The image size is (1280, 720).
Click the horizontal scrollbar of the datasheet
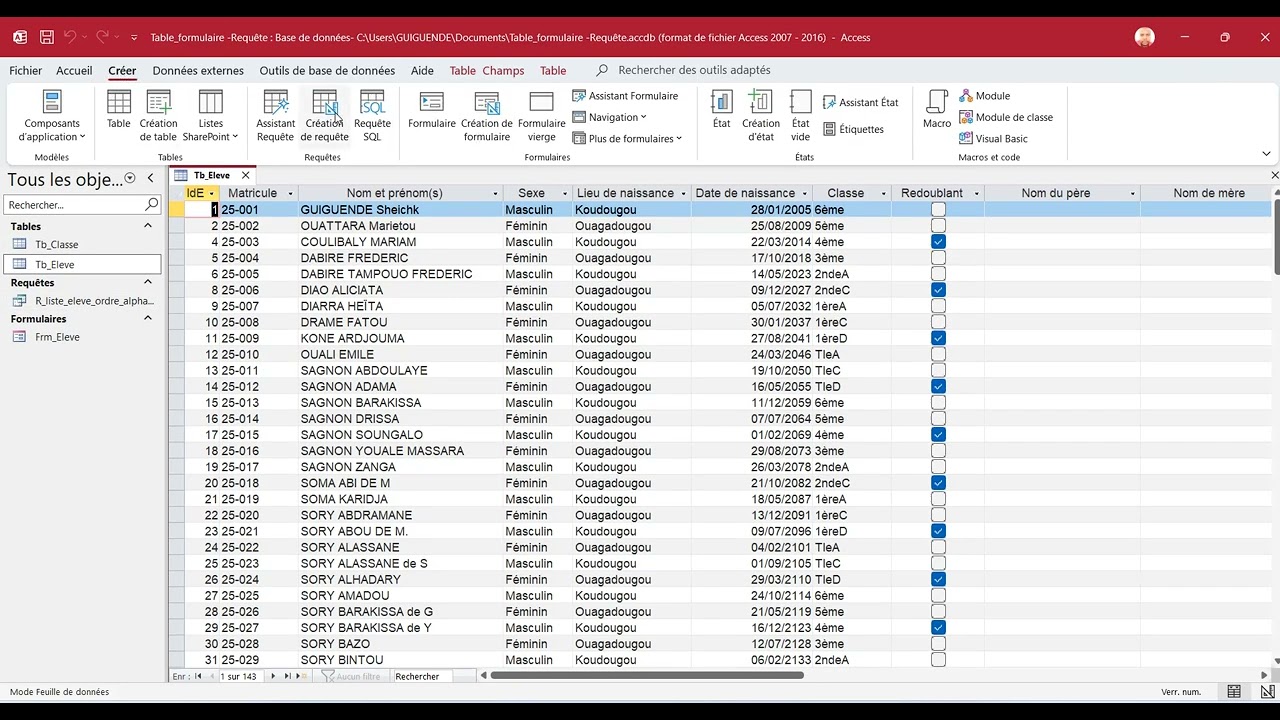[647, 676]
